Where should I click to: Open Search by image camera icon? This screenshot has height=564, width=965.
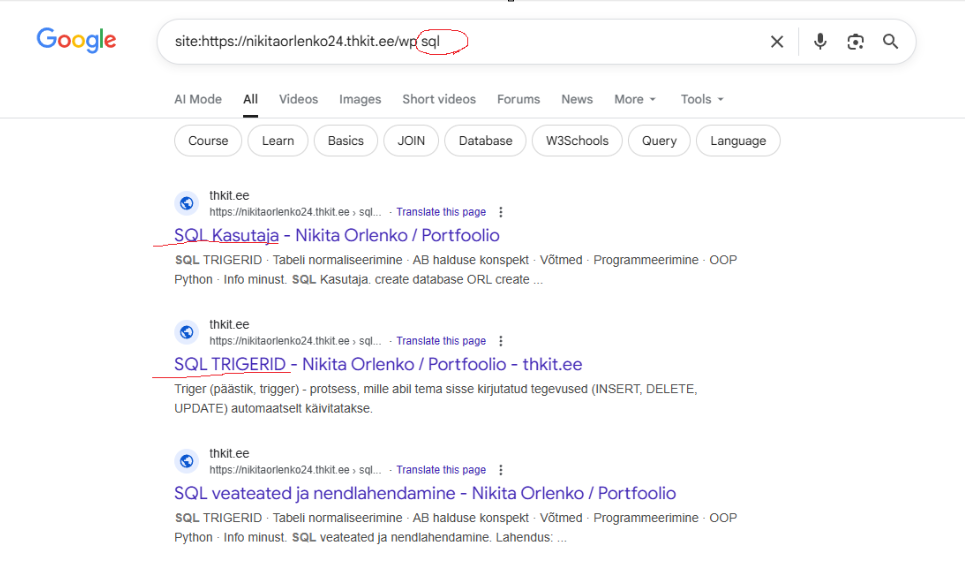point(855,42)
